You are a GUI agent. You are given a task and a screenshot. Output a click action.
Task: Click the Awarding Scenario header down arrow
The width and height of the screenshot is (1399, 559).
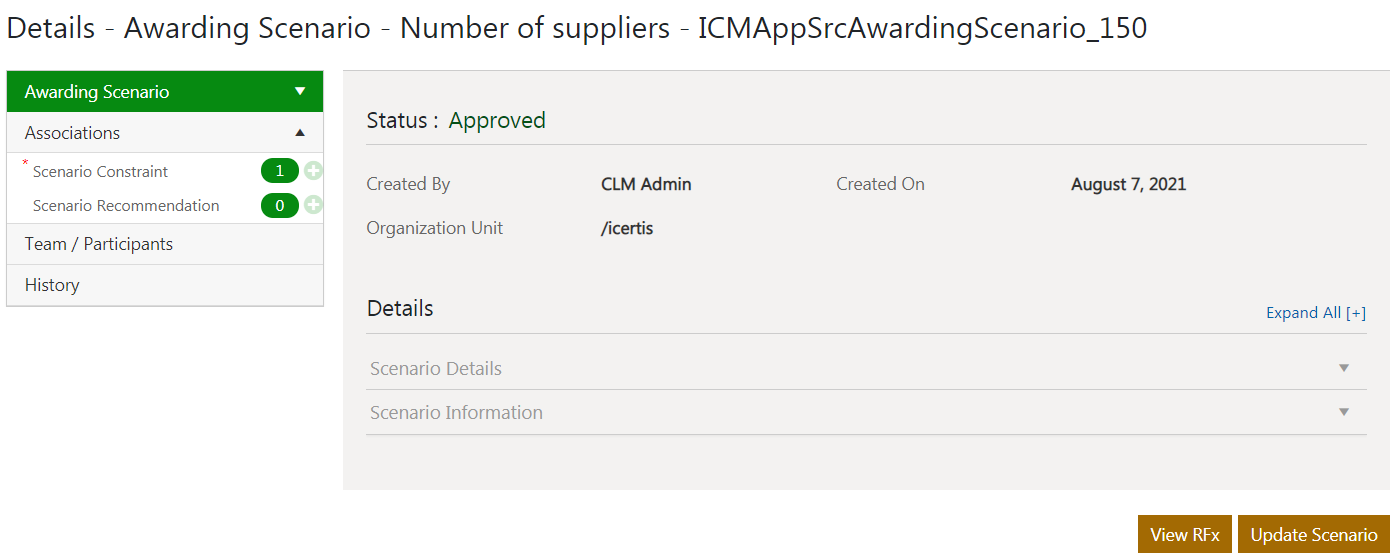pos(300,92)
